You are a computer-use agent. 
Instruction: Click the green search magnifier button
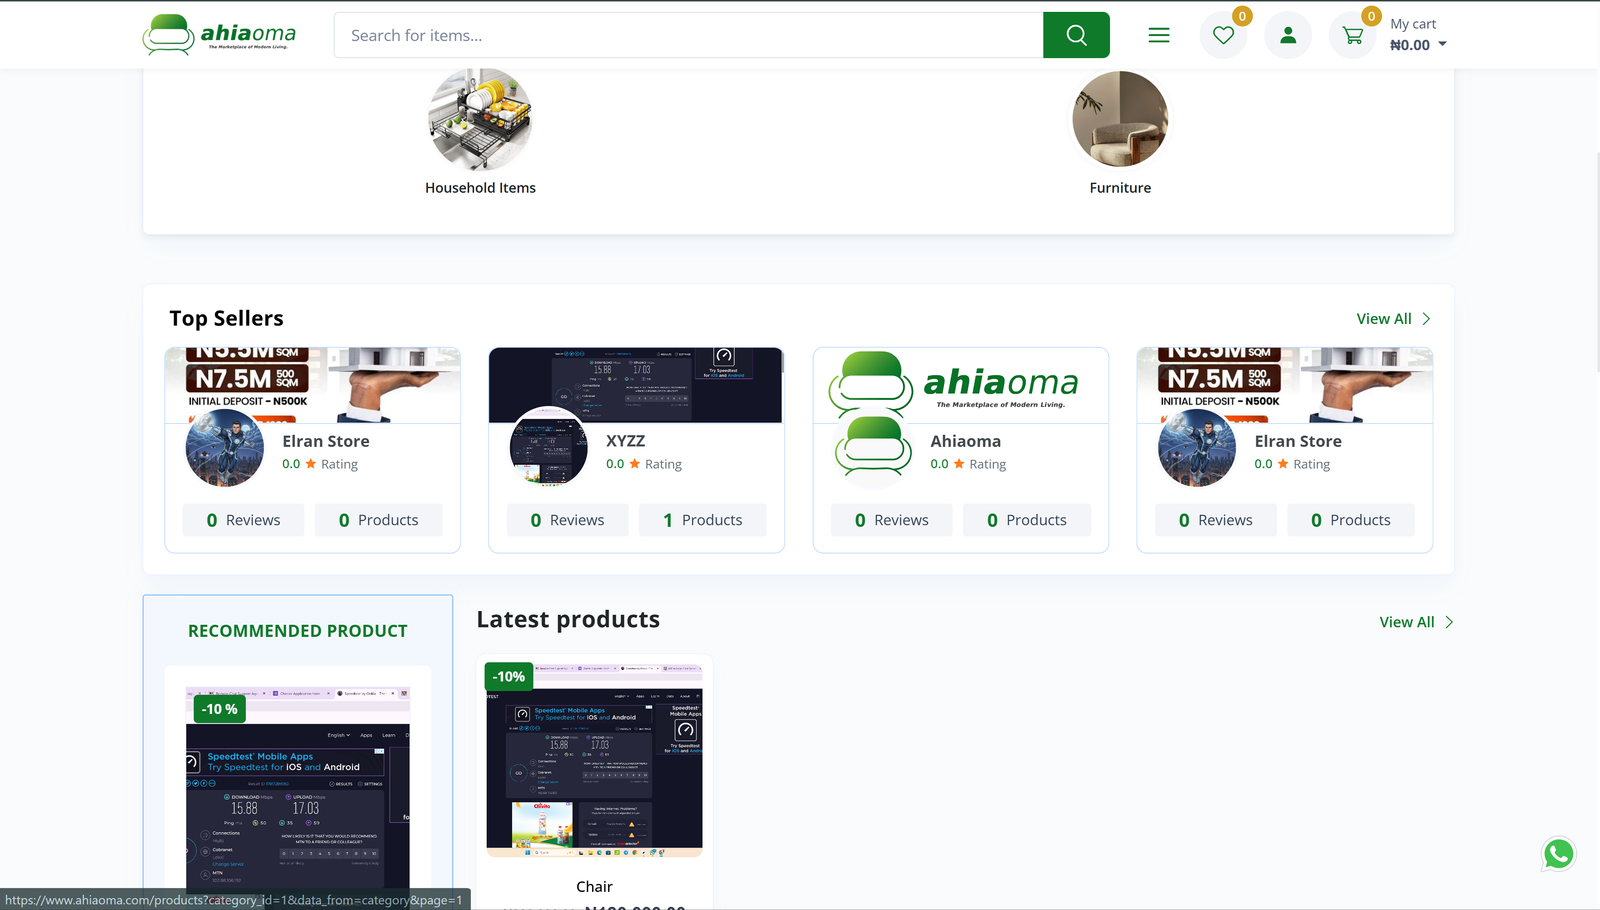[1076, 35]
